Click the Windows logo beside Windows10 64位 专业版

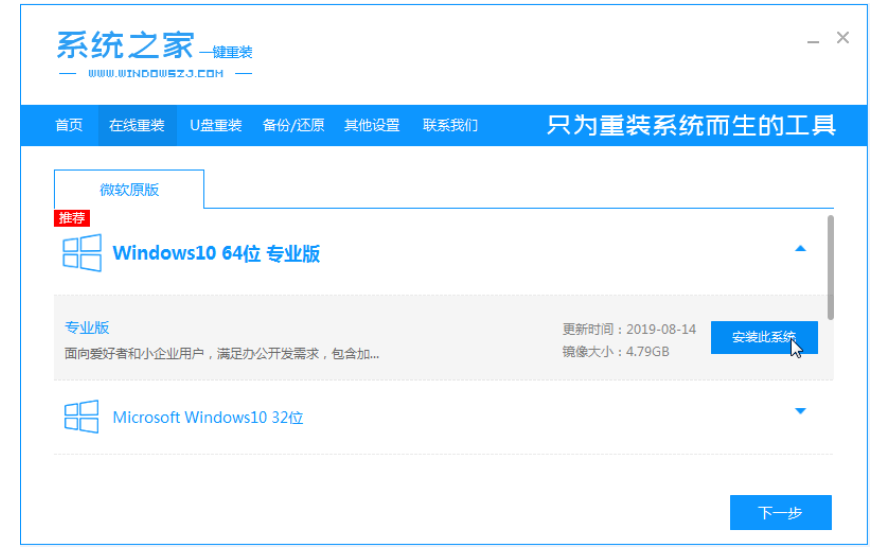(x=81, y=253)
